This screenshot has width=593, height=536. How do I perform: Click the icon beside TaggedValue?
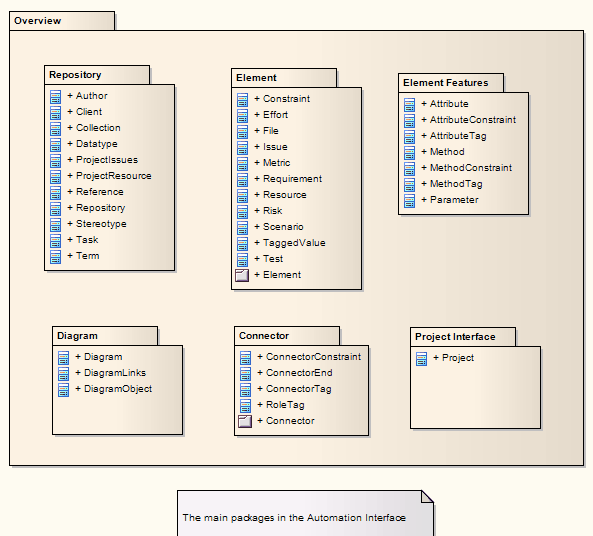pos(242,244)
